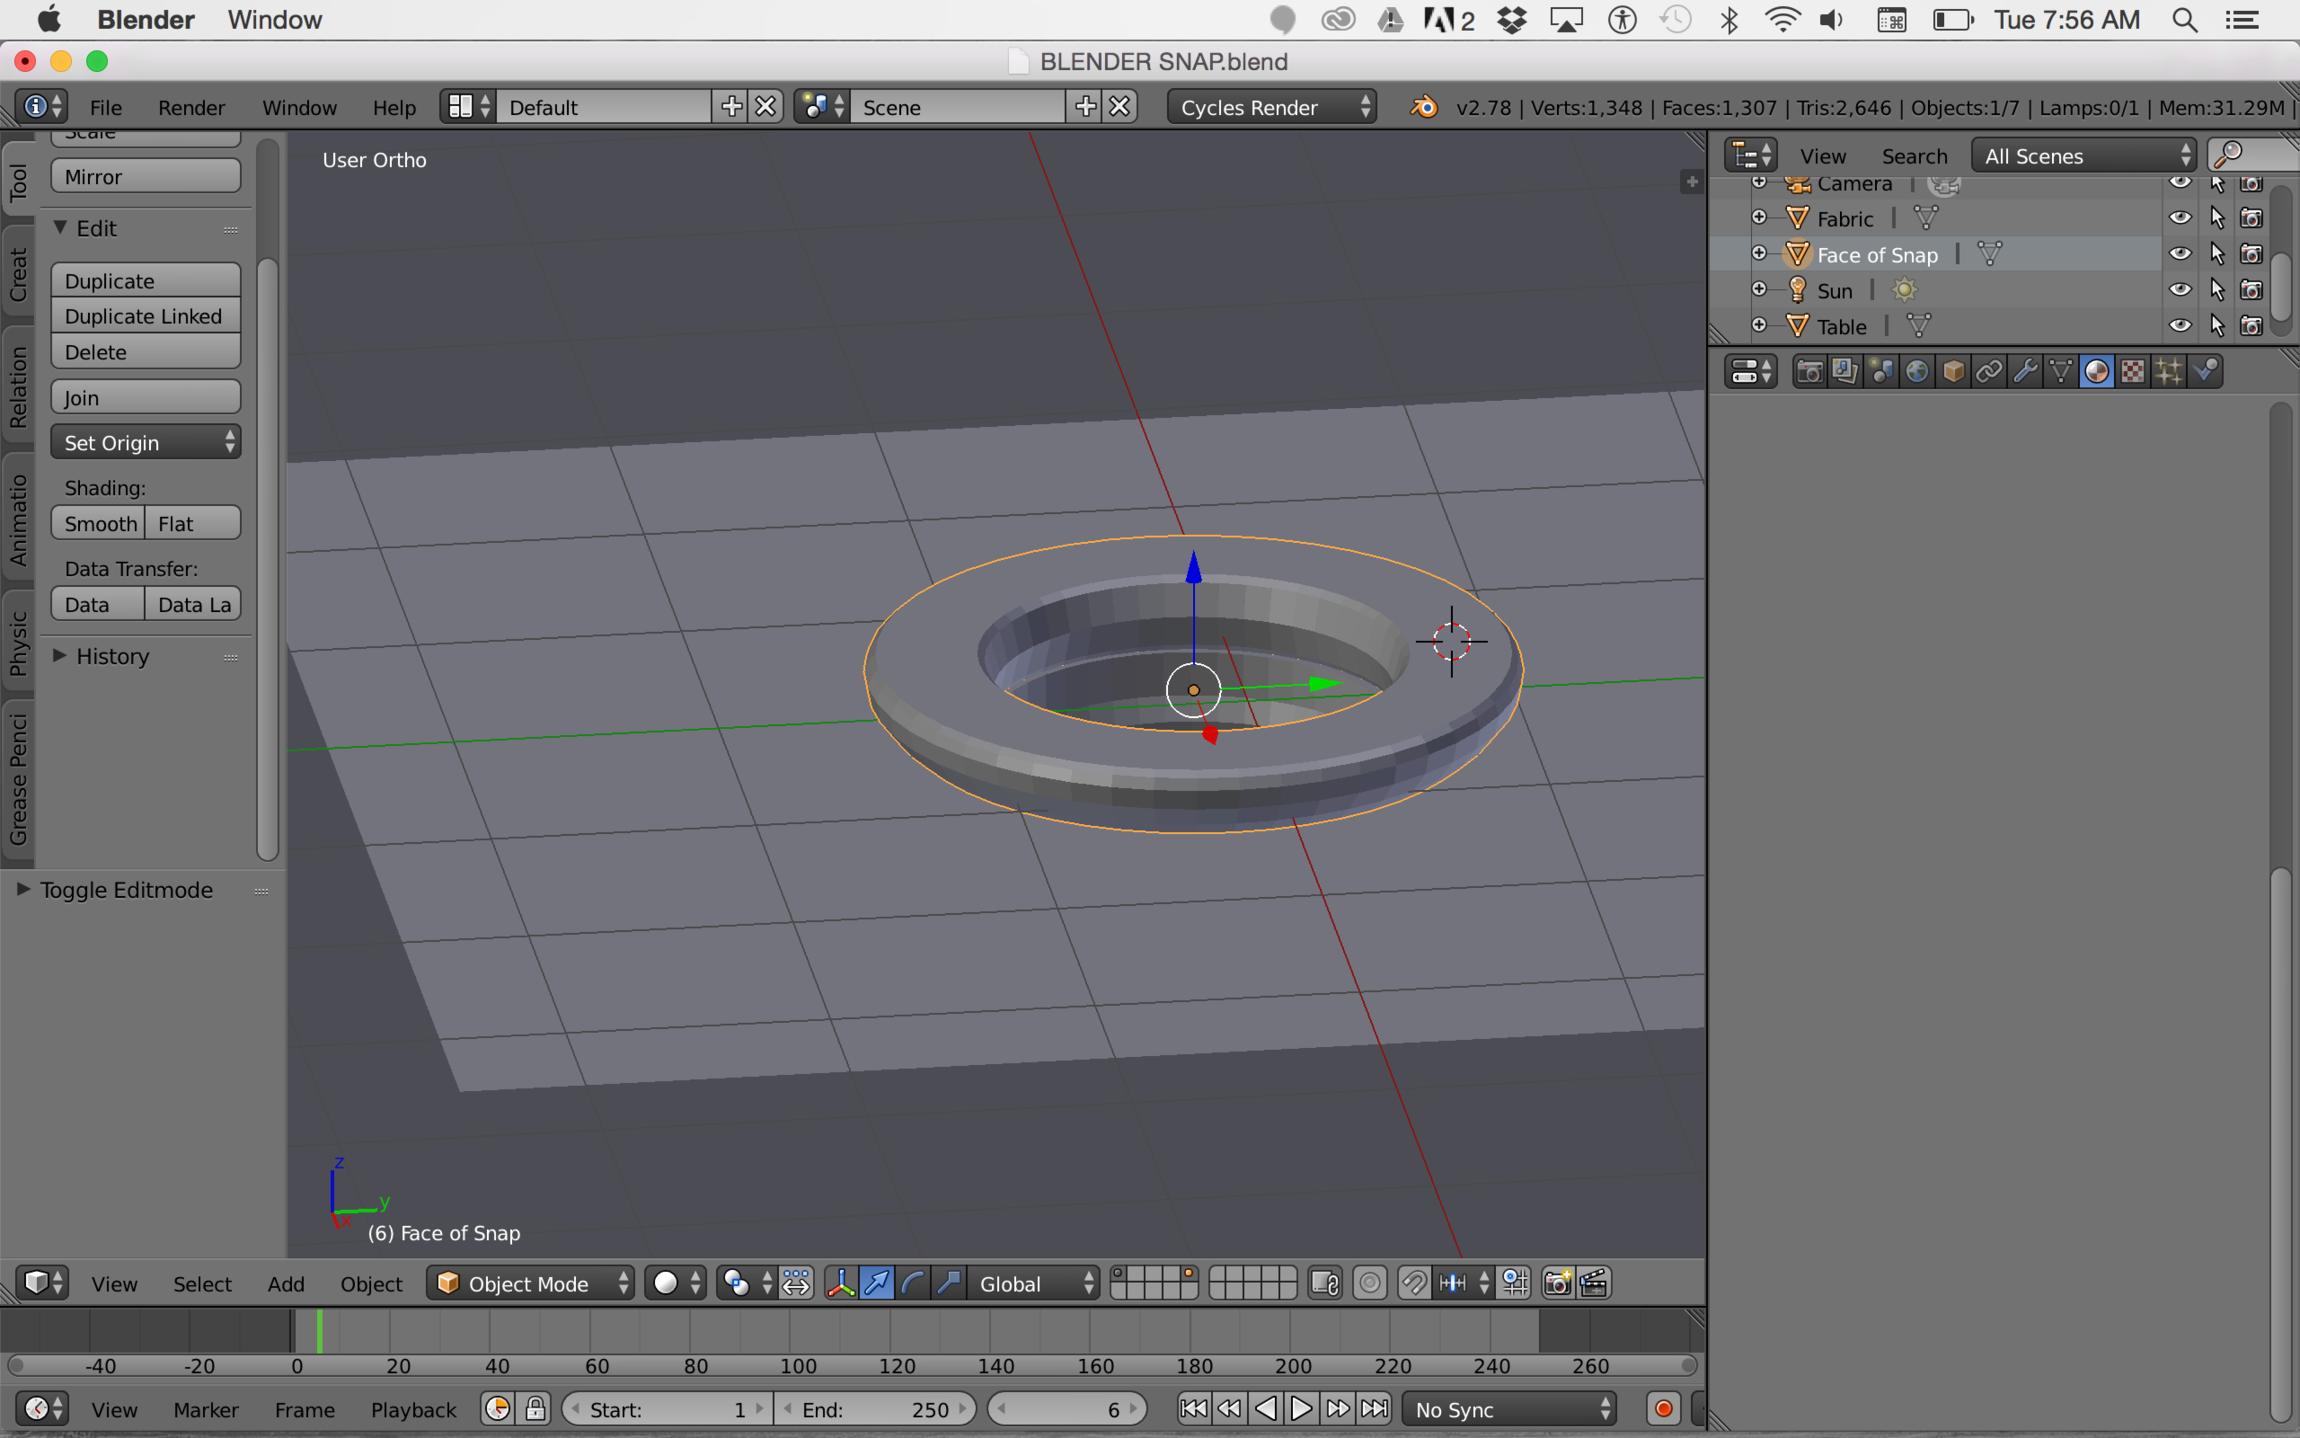This screenshot has height=1438, width=2300.
Task: Click the Duplicate button
Action: coord(146,280)
